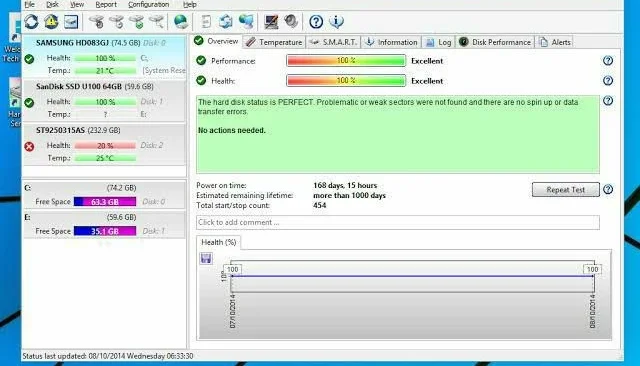640x366 pixels.
Task: Open the Disk menu
Action: click(x=52, y=4)
